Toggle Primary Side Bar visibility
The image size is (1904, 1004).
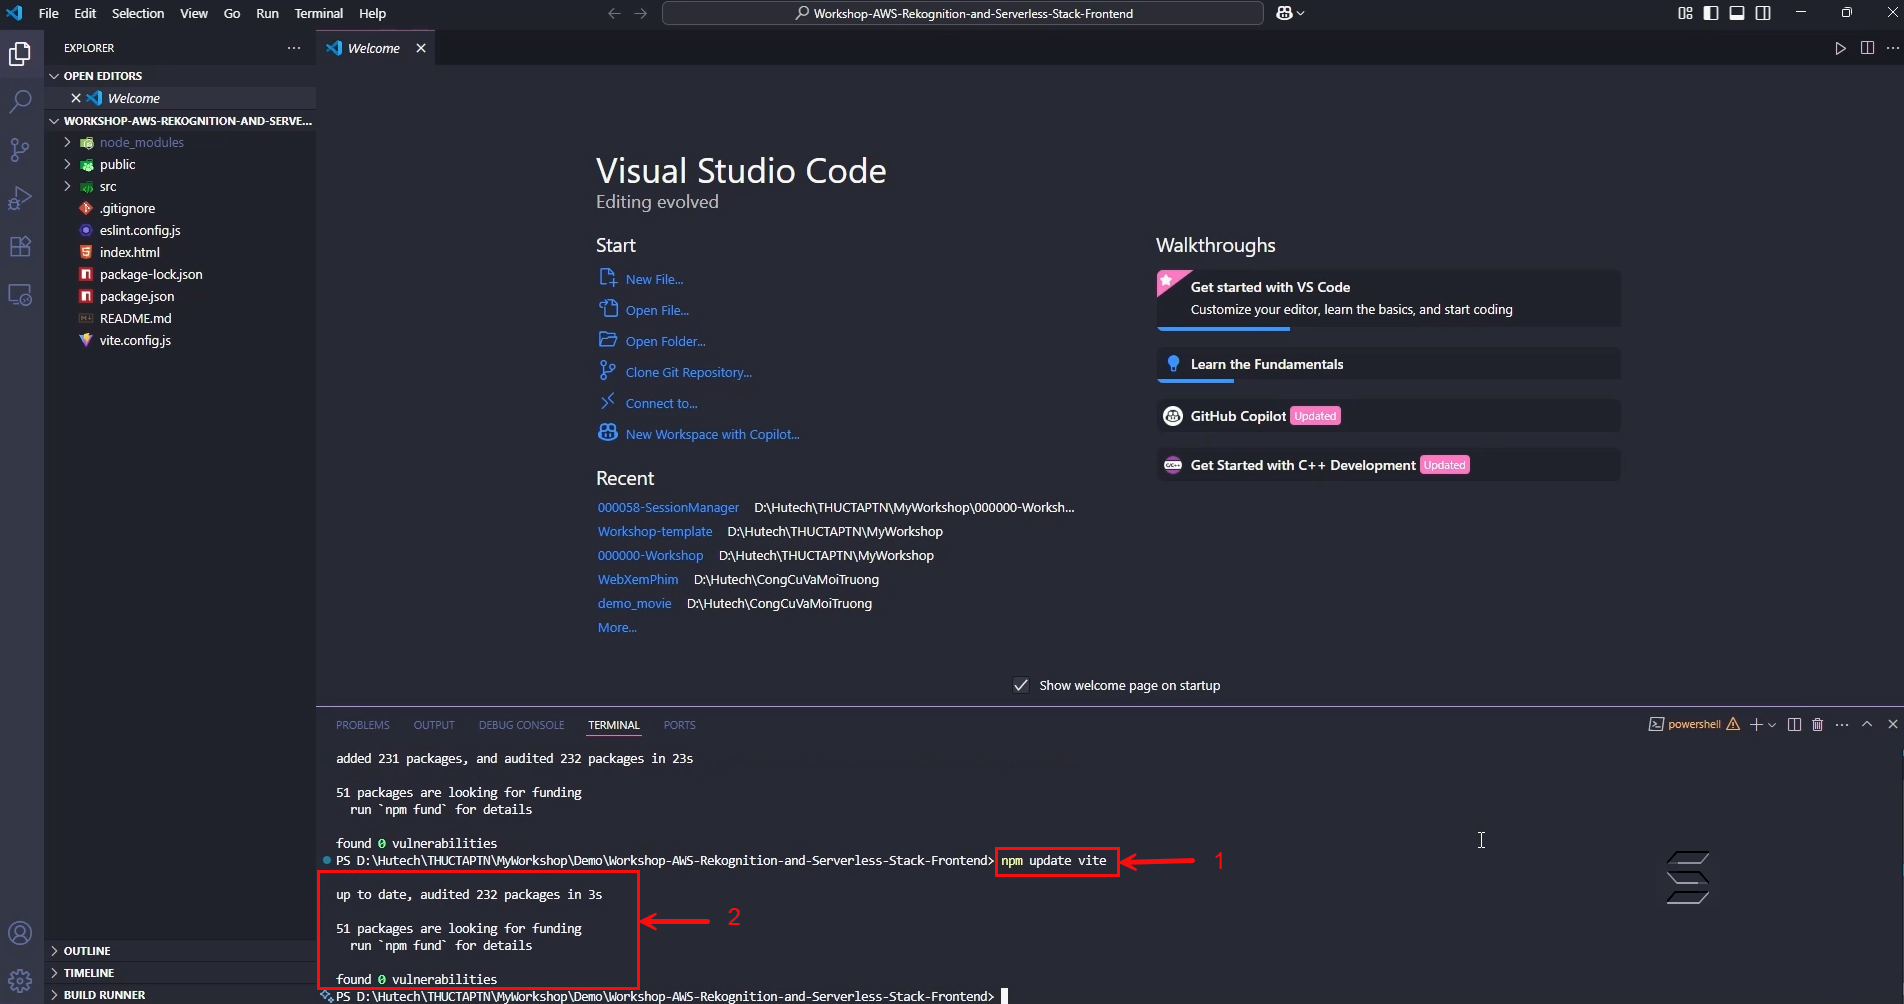(1711, 13)
